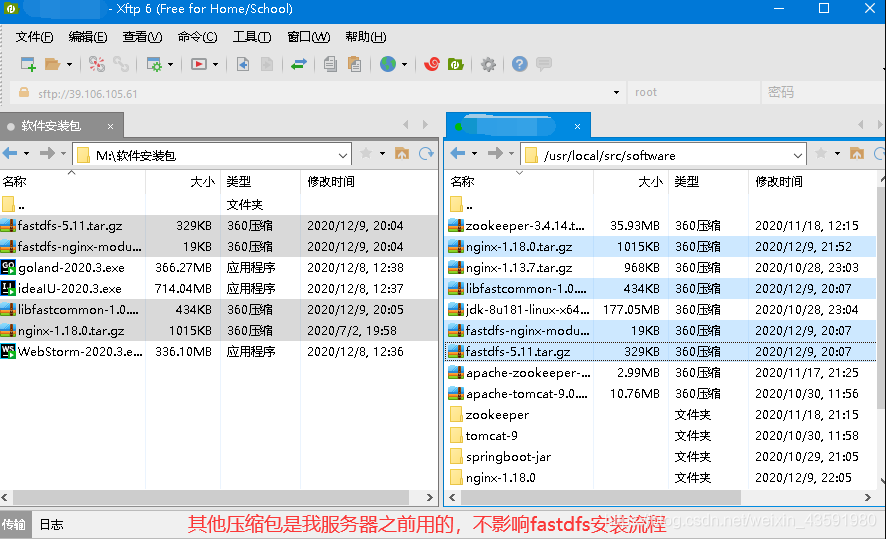Viewport: 886px width, 539px height.
Task: Expand the remote path /usr/local/src/software dropdown
Action: (x=797, y=155)
